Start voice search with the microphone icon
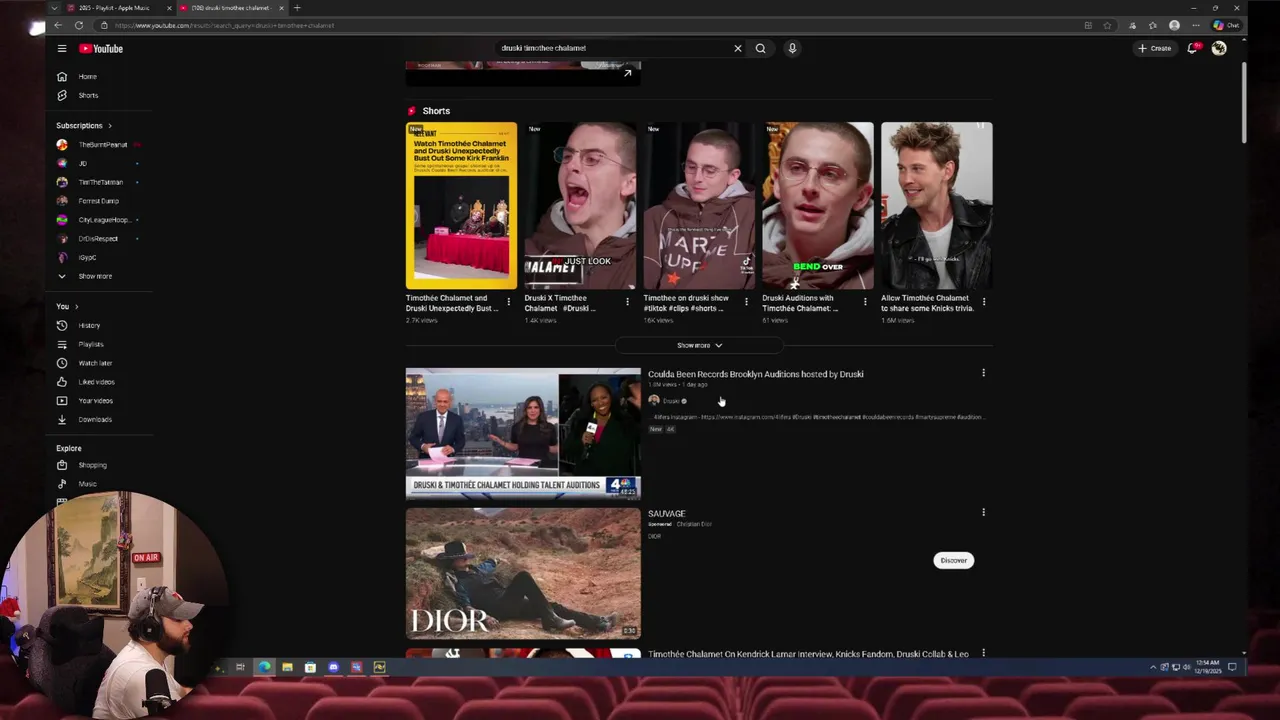The image size is (1280, 720). 792,48
